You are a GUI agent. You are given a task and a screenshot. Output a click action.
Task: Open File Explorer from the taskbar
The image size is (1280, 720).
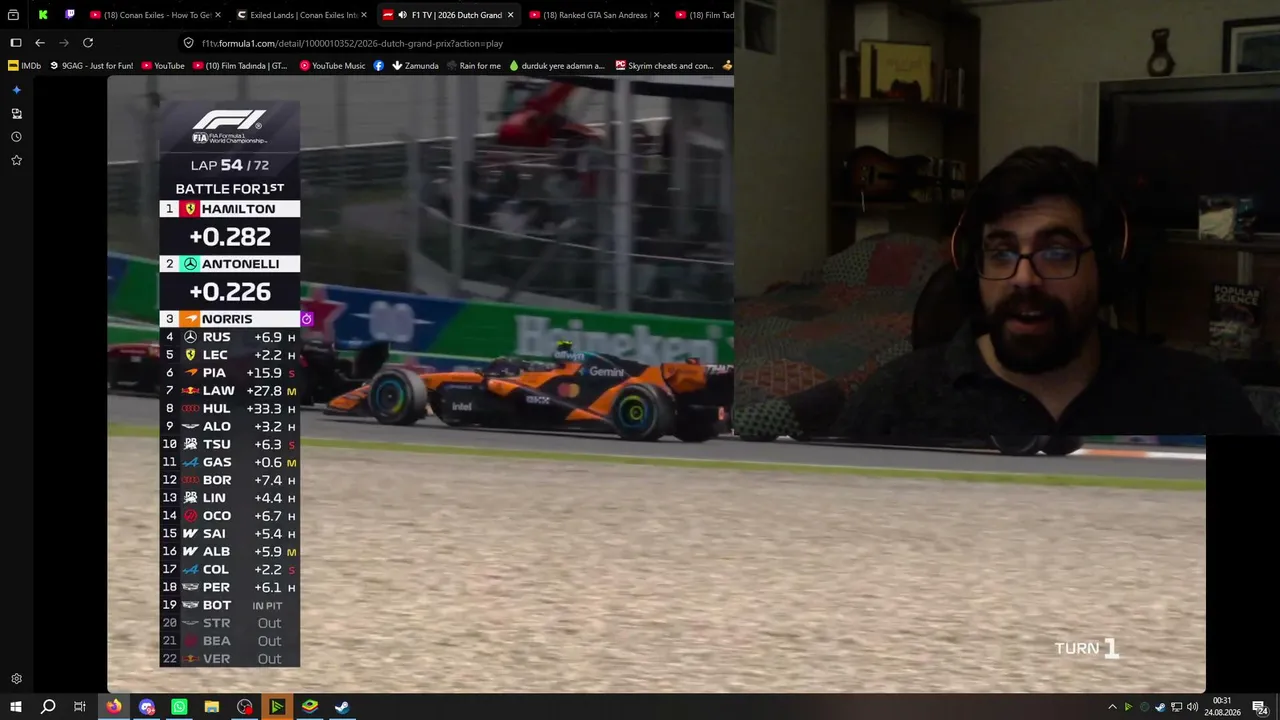[x=212, y=707]
